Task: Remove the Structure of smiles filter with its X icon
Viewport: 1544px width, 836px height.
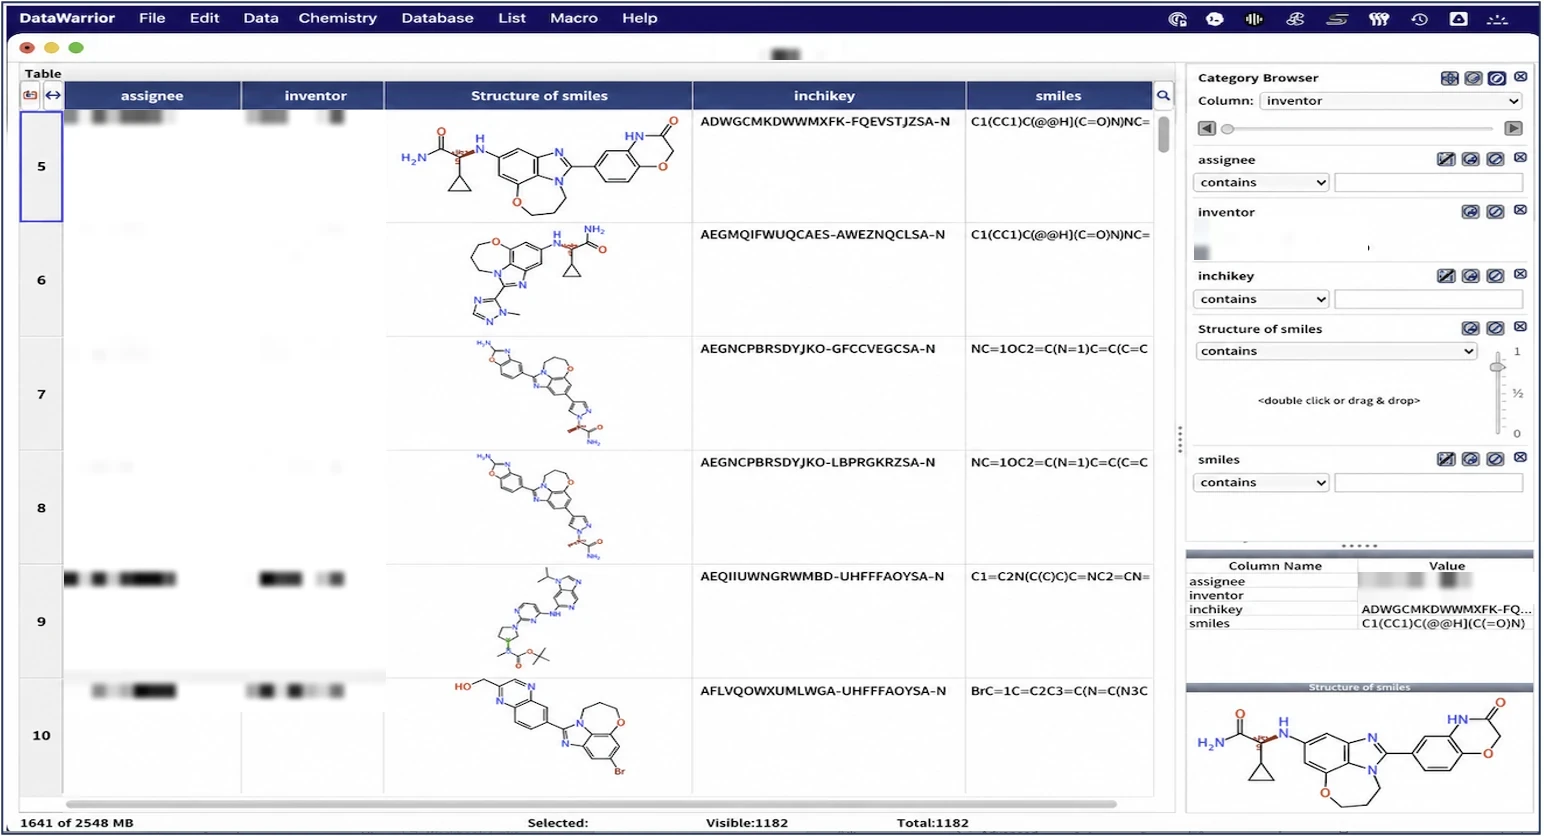Action: click(x=1520, y=327)
